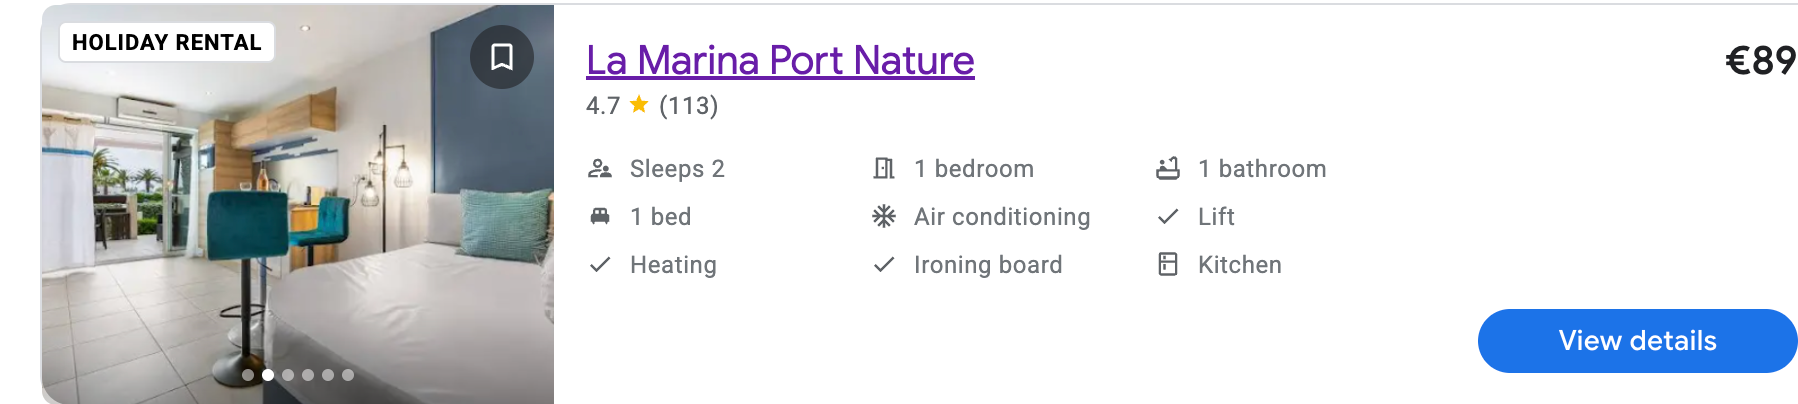This screenshot has width=1798, height=404.
Task: Click the €89 price
Action: point(1760,60)
